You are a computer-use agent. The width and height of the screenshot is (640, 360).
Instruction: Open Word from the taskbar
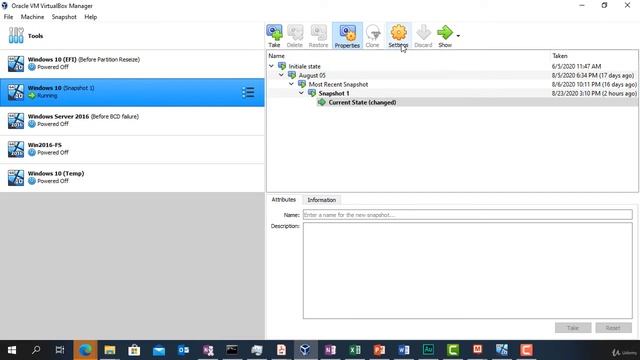point(404,350)
